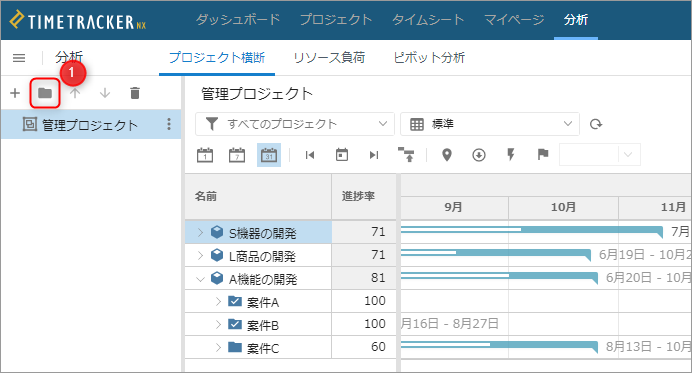Select the monthly (31) calendar scale icon
Image resolution: width=692 pixels, height=373 pixels.
[x=269, y=155]
